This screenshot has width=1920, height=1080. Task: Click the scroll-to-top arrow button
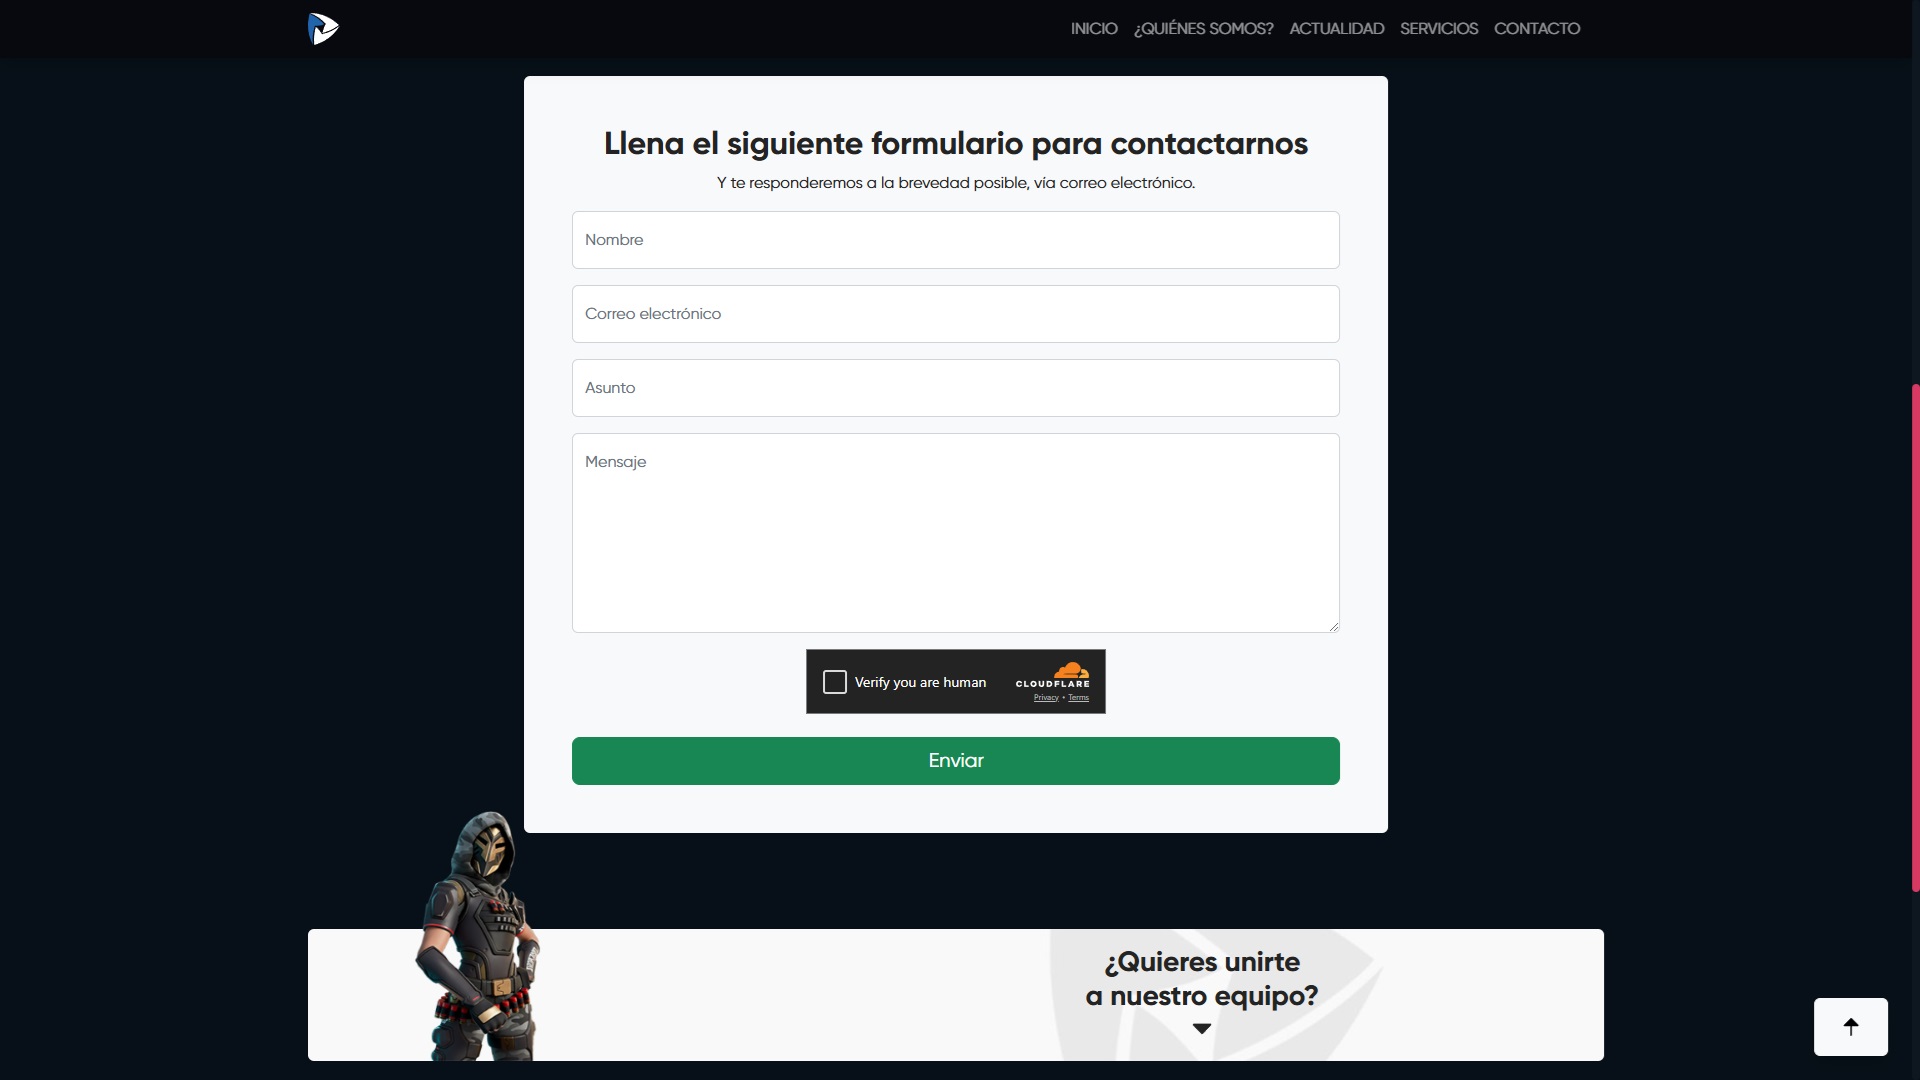1850,1026
